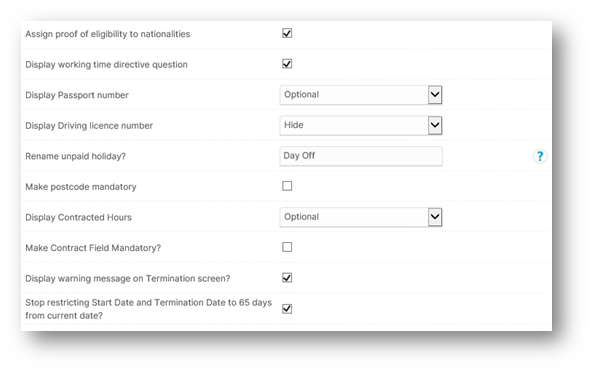The image size is (594, 373).
Task: Open Display Contracted Hours dropdown
Action: click(361, 217)
